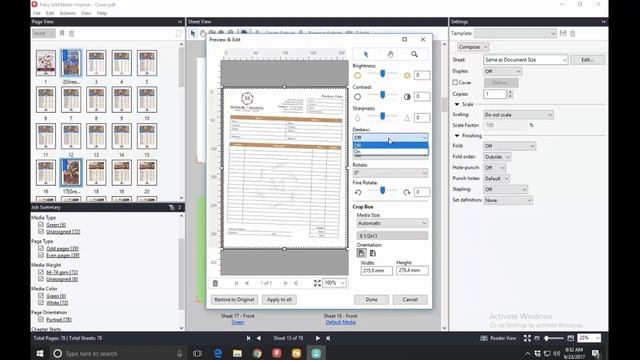Click the blur droplet icon under Sharpness
Image resolution: width=640 pixels, height=360 pixels.
[358, 118]
